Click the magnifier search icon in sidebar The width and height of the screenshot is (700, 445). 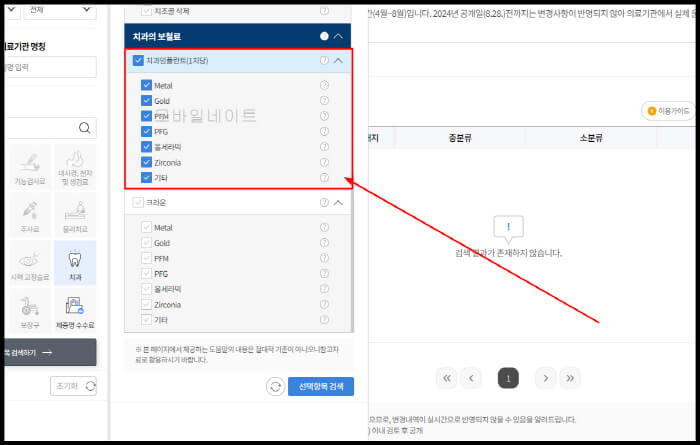[84, 128]
